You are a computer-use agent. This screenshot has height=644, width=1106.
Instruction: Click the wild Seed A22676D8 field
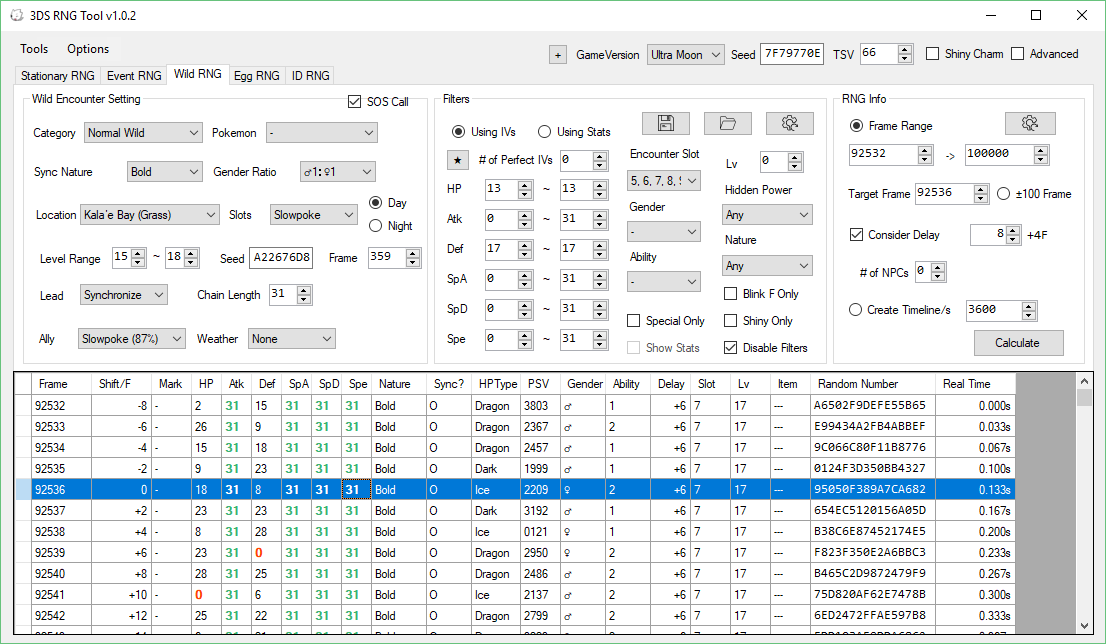(x=281, y=258)
